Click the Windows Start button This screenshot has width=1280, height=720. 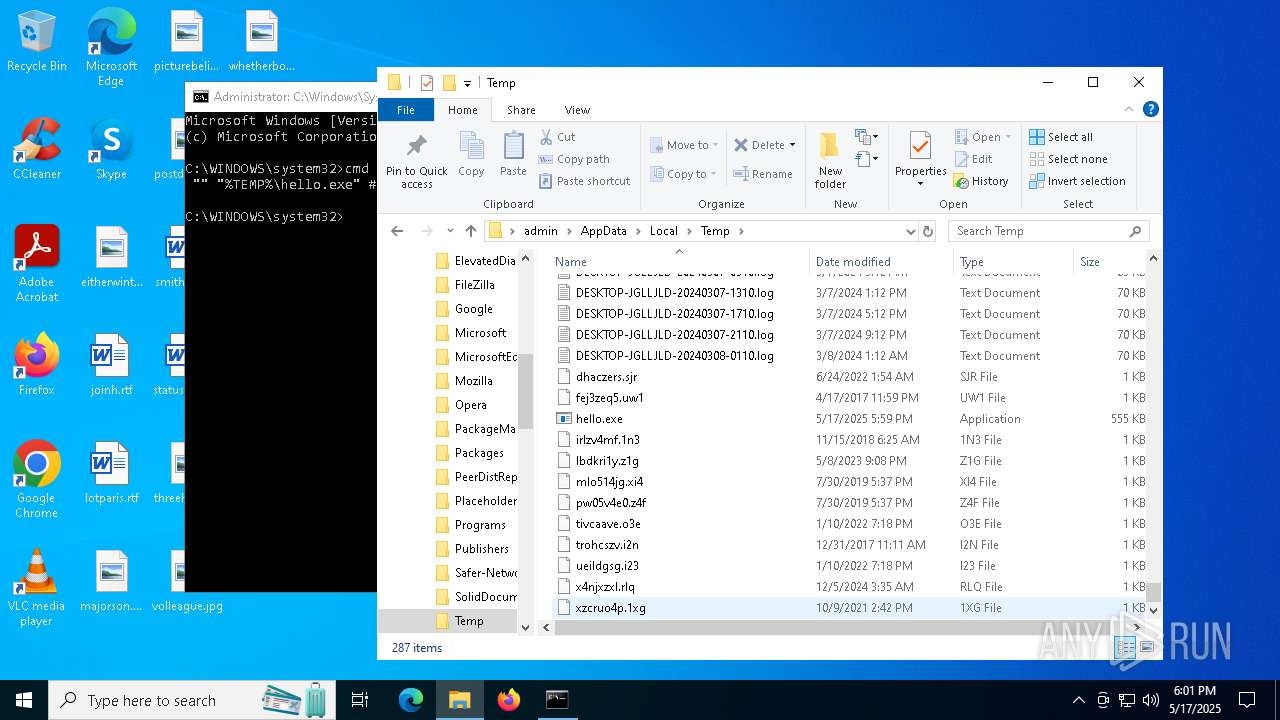tap(24, 700)
